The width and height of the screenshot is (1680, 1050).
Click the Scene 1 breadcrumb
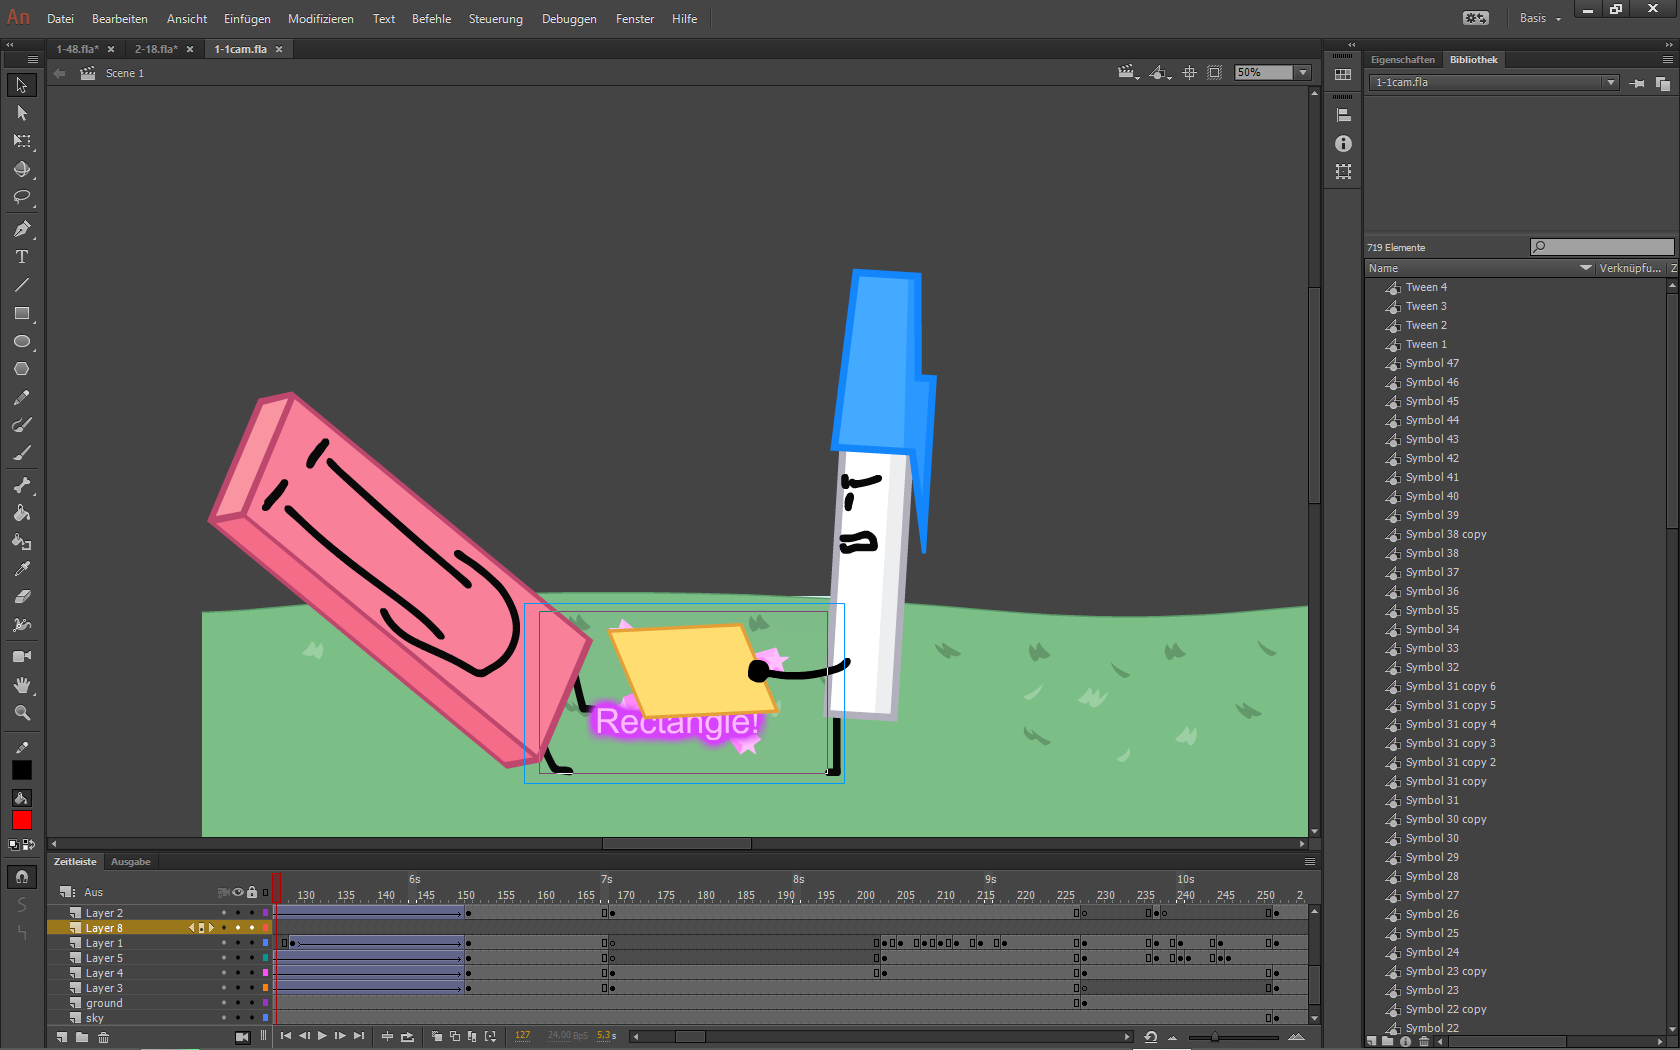point(125,73)
